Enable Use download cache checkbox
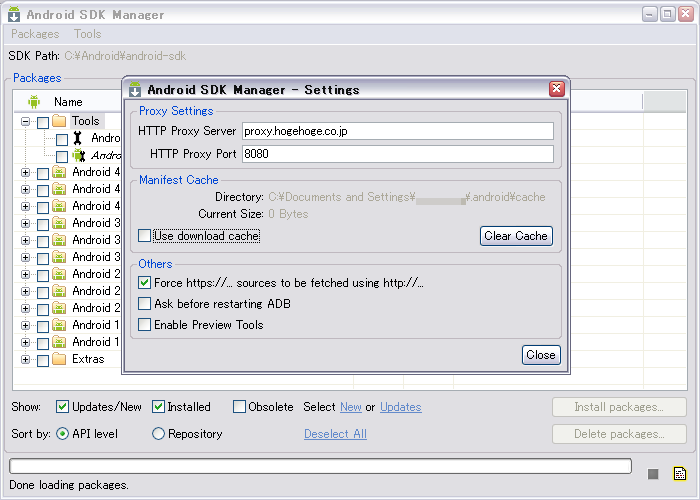Viewport: 700px width, 500px height. pyautogui.click(x=144, y=235)
